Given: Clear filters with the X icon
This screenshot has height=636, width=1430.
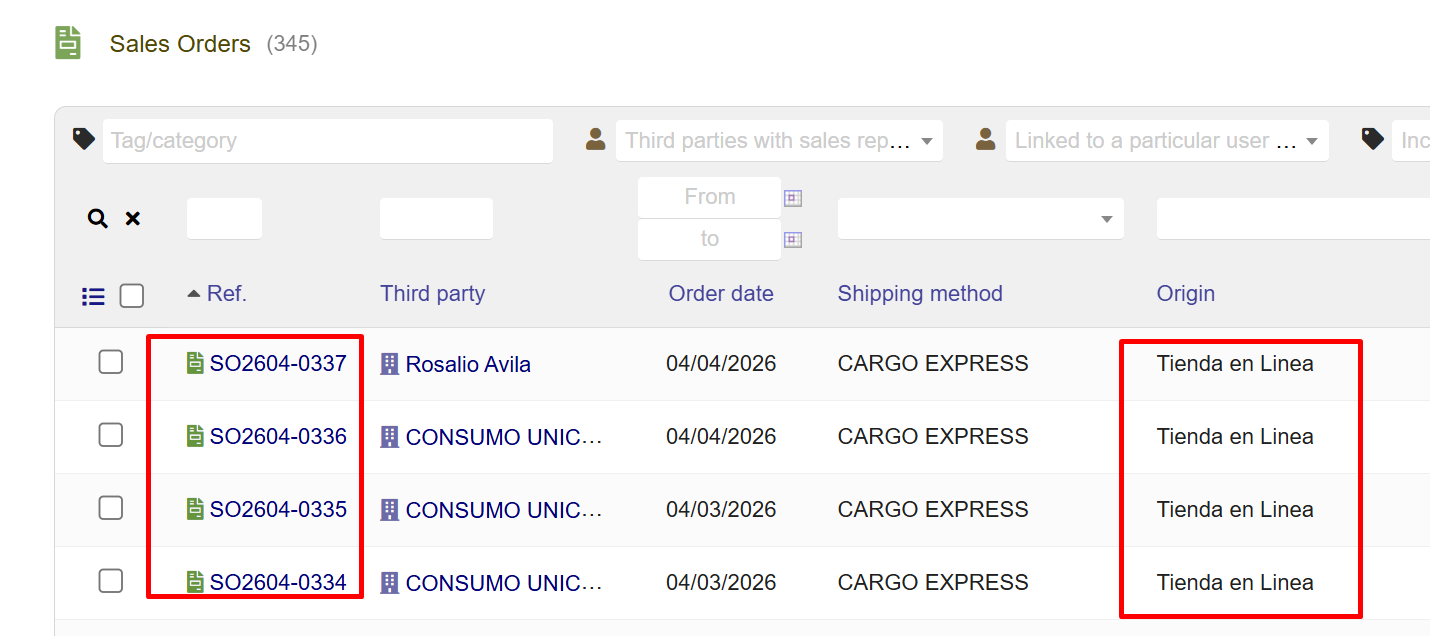Looking at the screenshot, I should (x=132, y=219).
